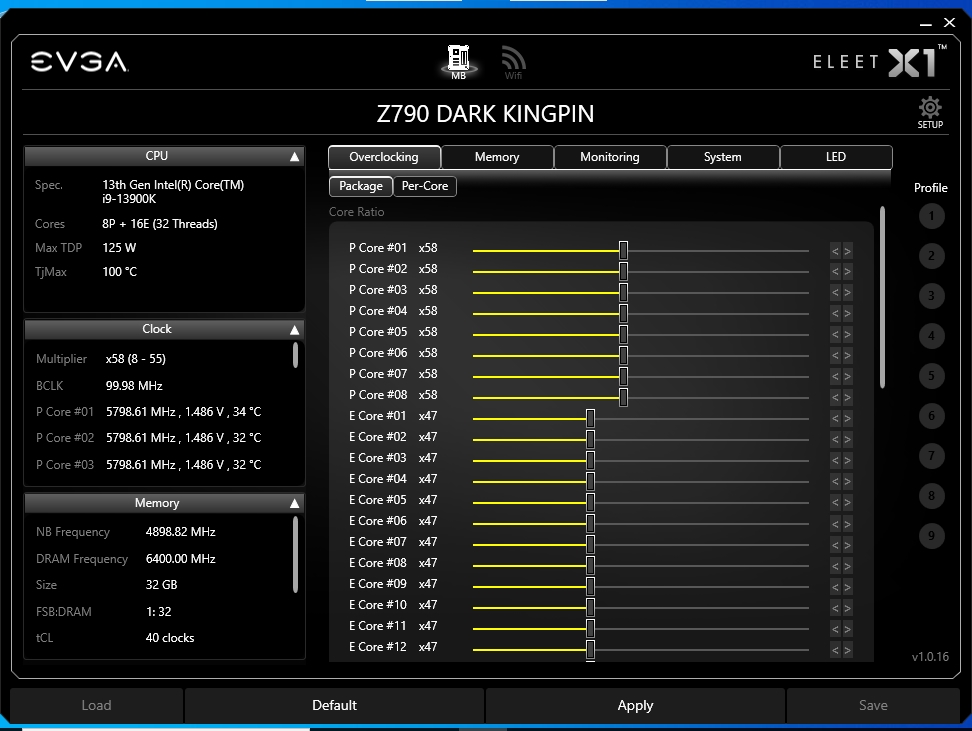Click E Core #12 ratio slider handle
This screenshot has height=731, width=972.
click(x=590, y=650)
